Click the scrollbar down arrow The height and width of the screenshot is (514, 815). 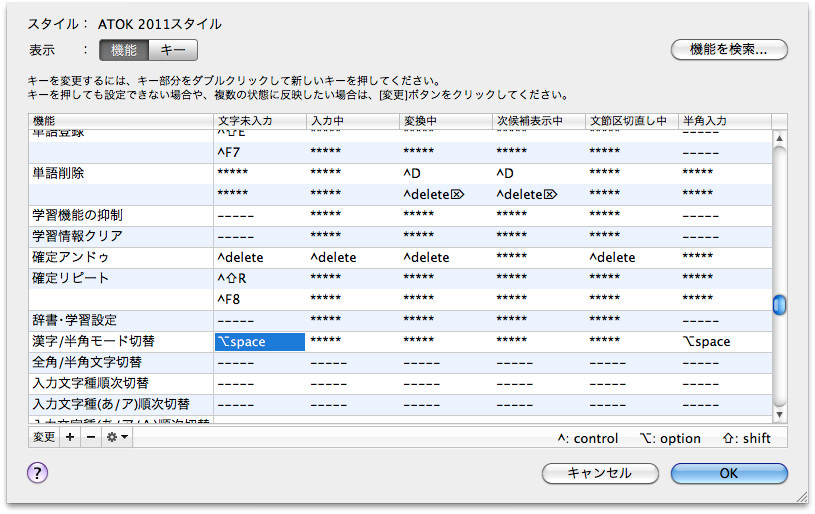coord(779,415)
